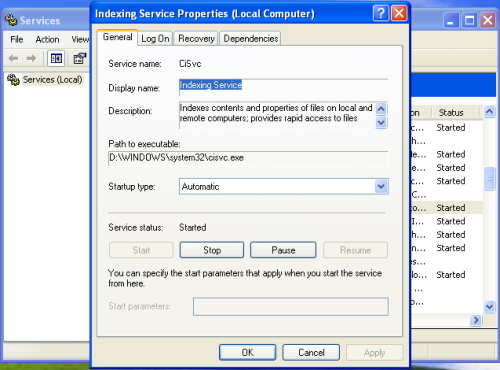Click the Forward arrow in Services toolbar
This screenshot has width=500, height=370.
(x=31, y=59)
